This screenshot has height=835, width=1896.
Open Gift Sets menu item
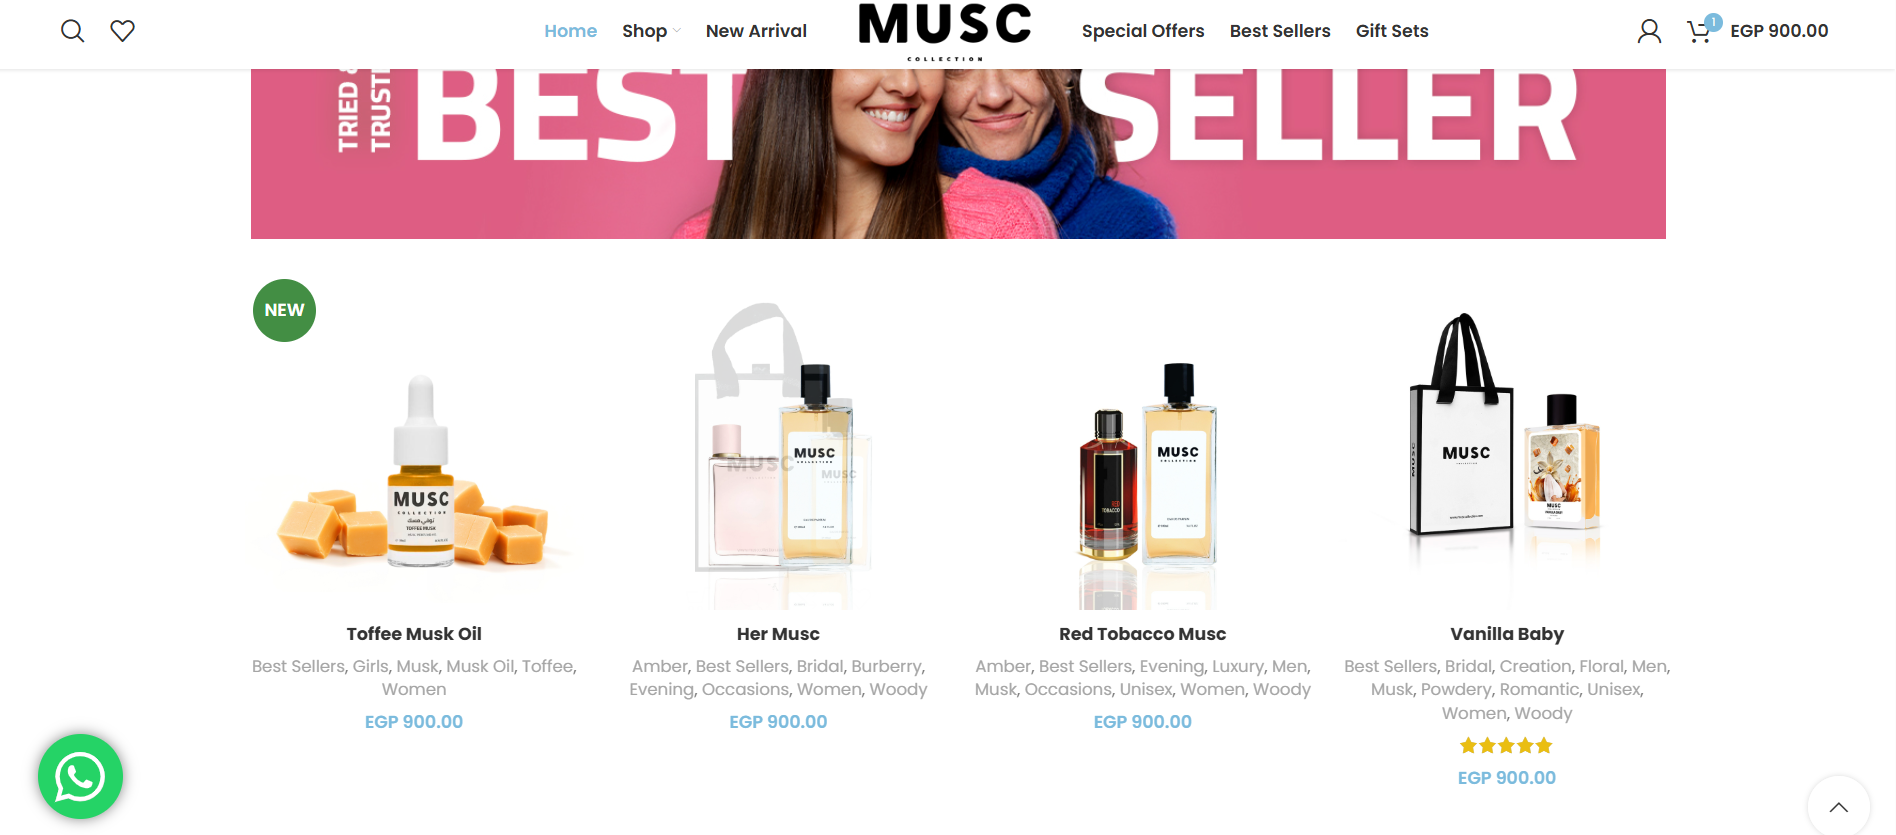pyautogui.click(x=1392, y=31)
